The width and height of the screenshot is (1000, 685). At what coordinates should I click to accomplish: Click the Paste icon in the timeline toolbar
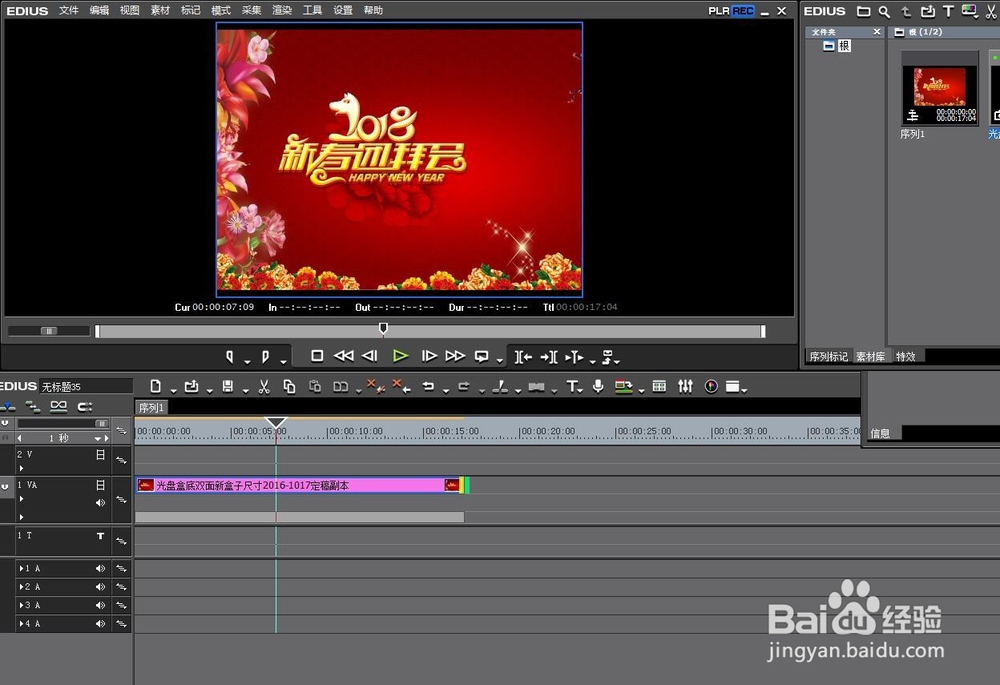(x=314, y=387)
